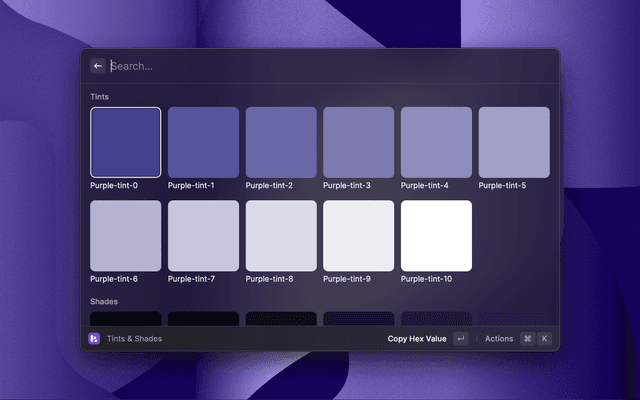The height and width of the screenshot is (400, 640).
Task: Click the back arrow button
Action: 98,66
